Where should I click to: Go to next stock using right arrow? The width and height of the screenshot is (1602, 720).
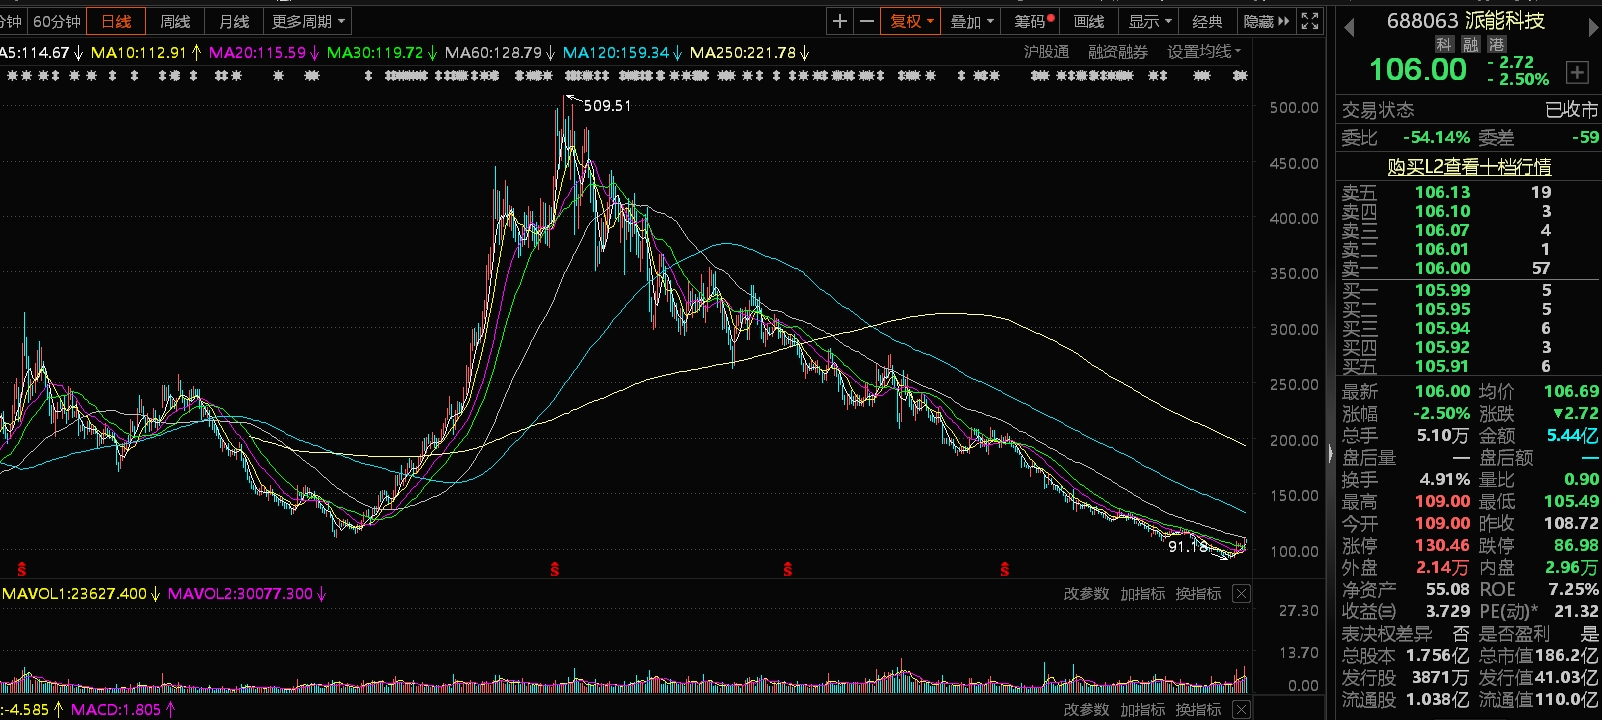1593,27
